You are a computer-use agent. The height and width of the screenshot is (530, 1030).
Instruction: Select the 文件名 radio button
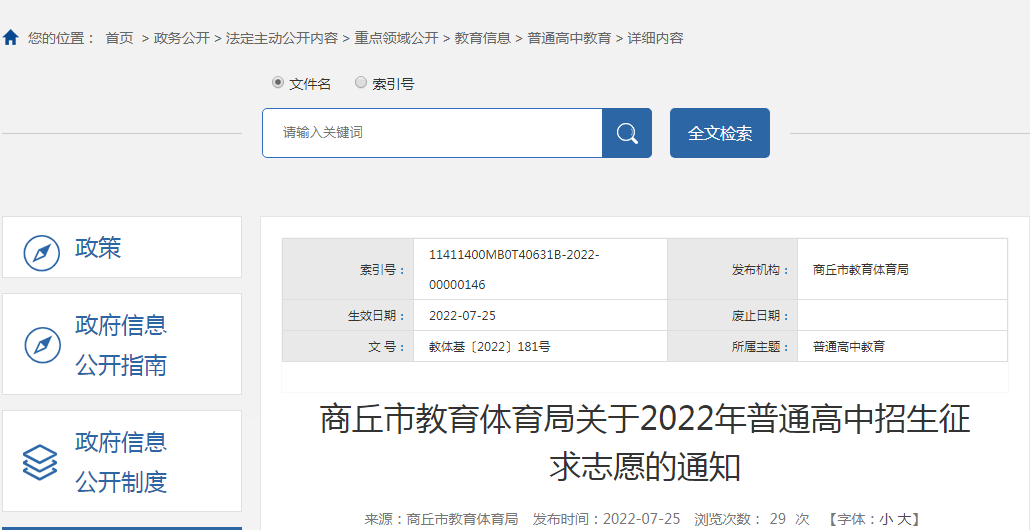tap(278, 83)
